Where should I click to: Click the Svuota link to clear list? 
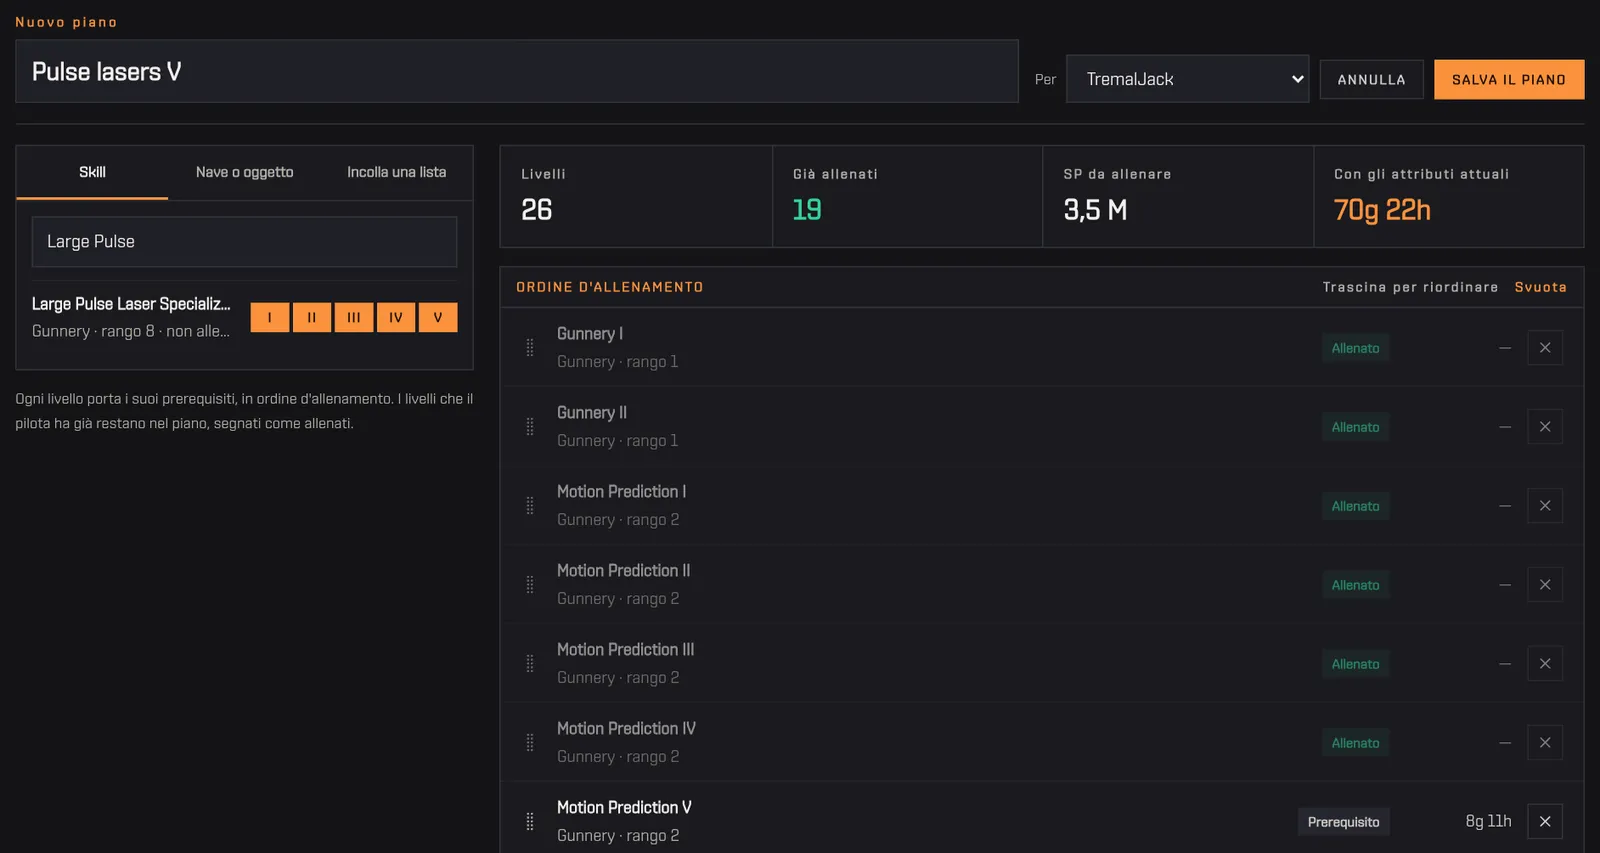[x=1540, y=287]
